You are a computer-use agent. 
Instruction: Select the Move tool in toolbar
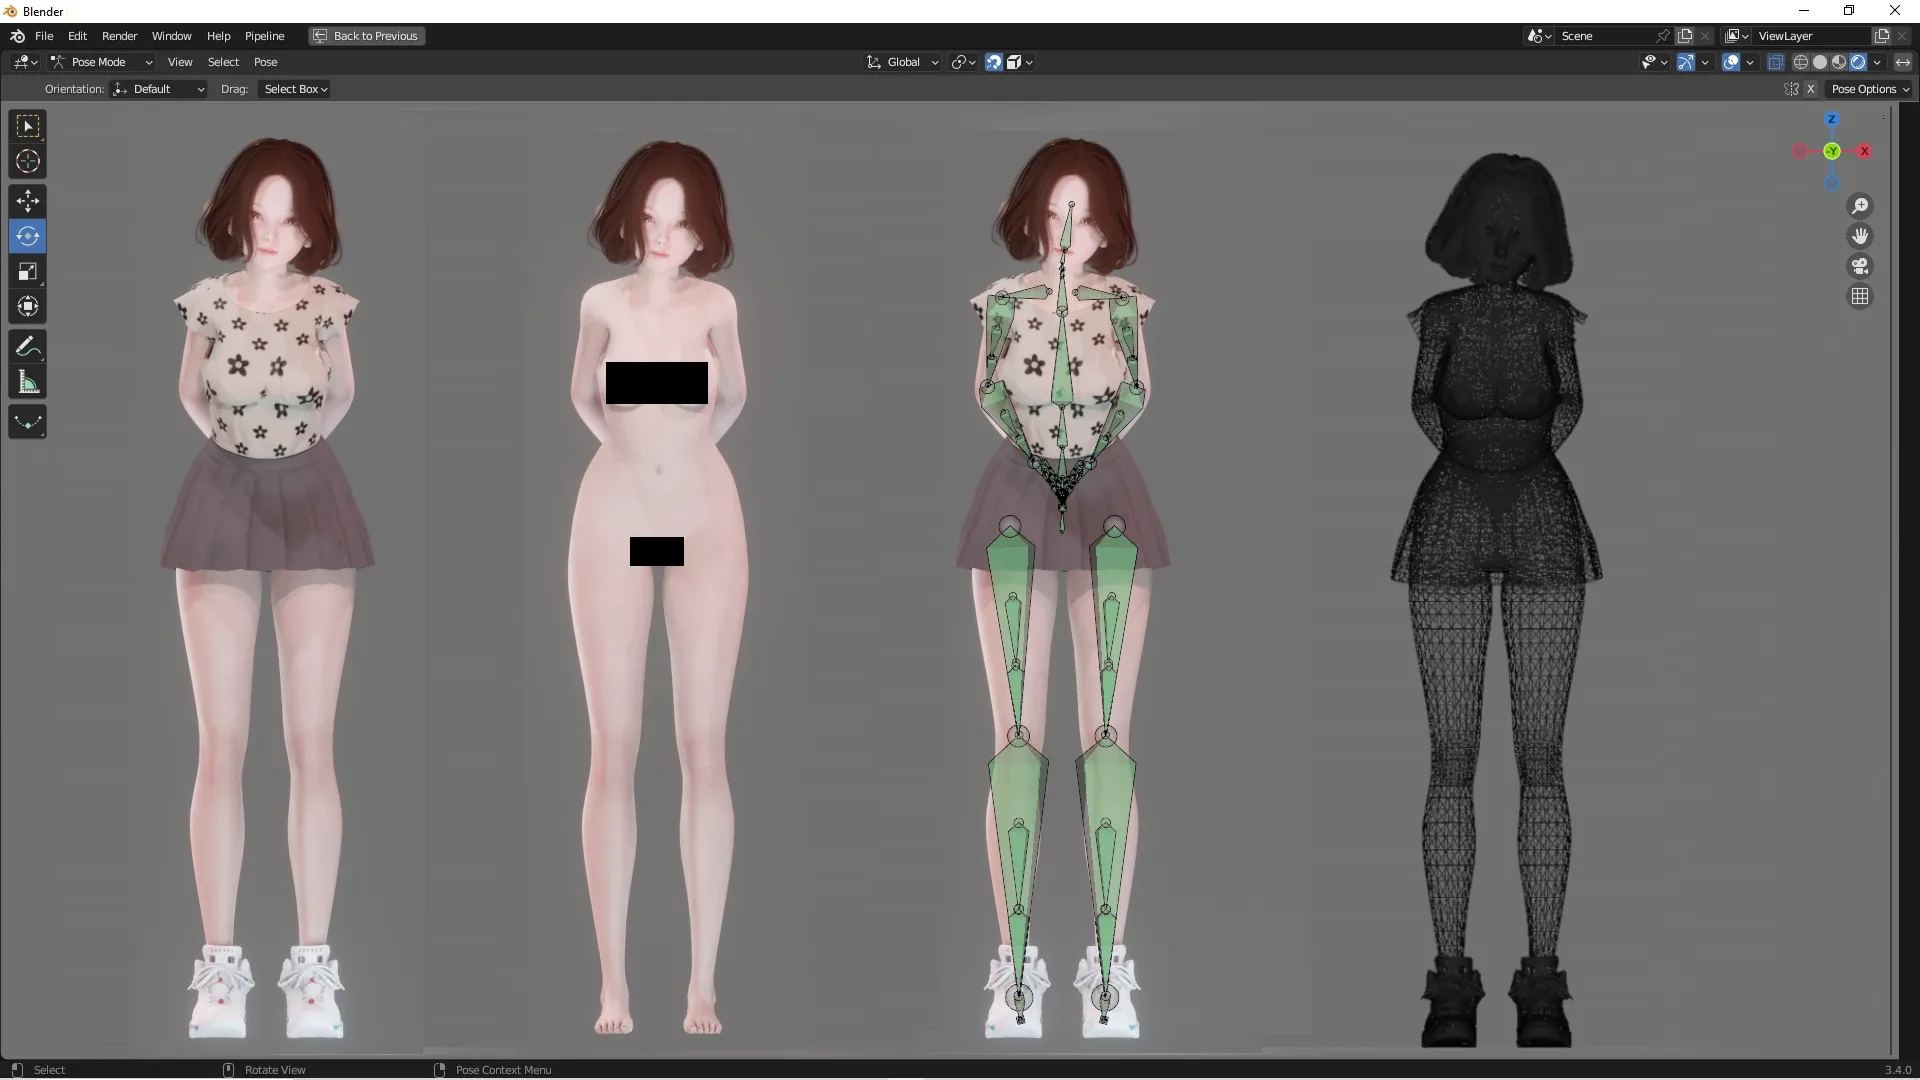[x=26, y=199]
